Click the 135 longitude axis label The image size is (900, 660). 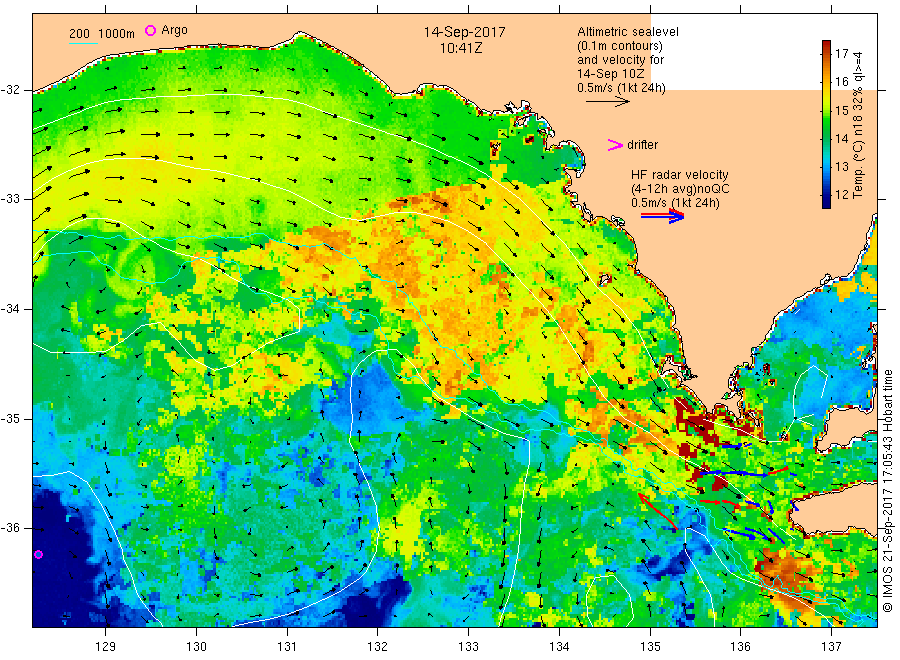(x=650, y=647)
